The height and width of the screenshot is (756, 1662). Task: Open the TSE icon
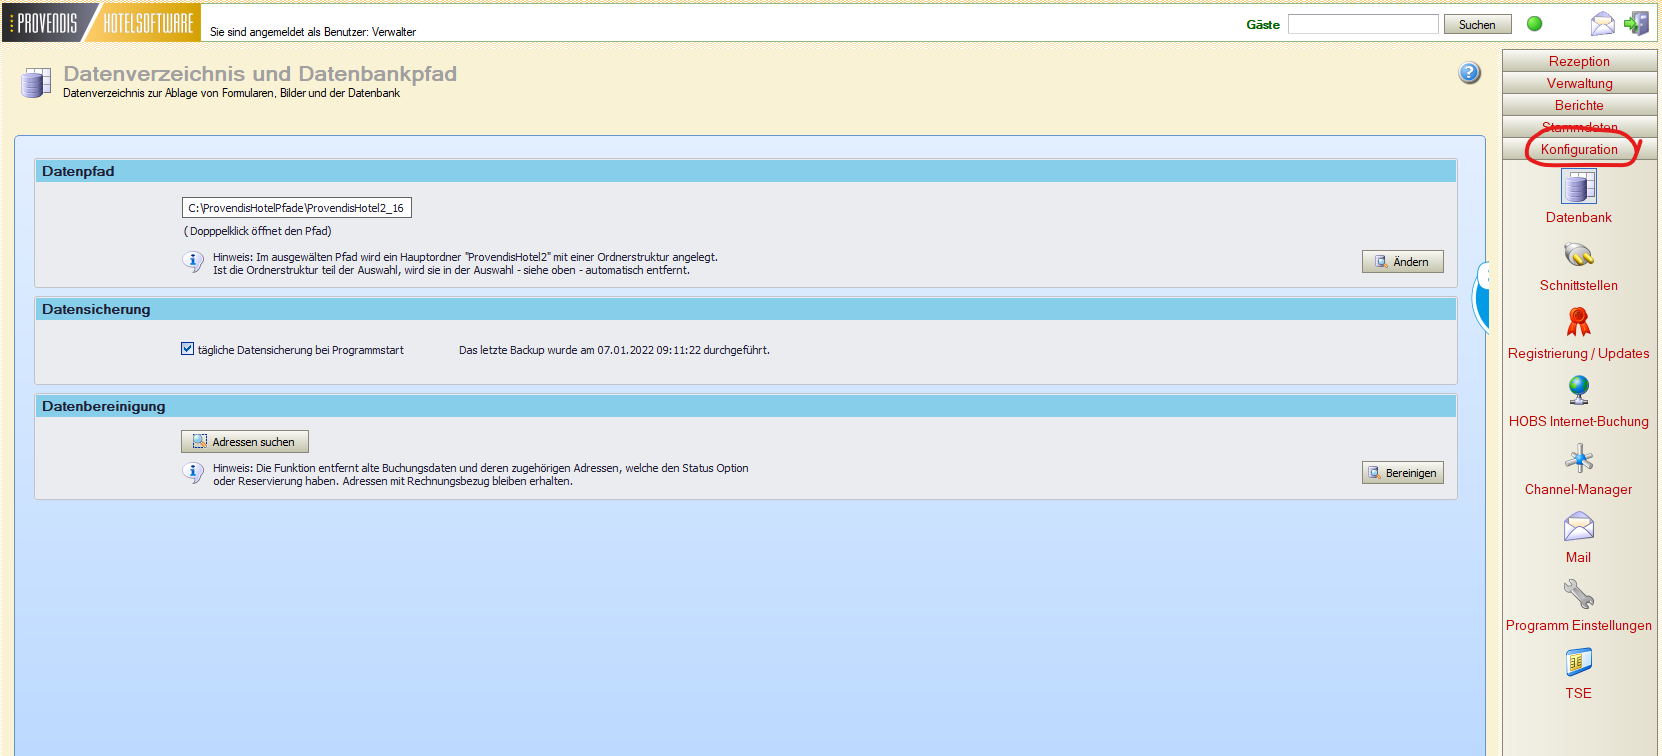point(1578,662)
